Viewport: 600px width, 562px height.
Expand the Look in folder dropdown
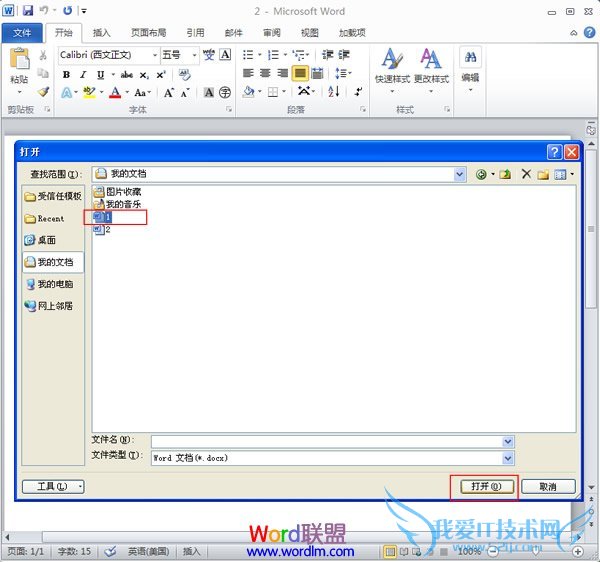pos(459,174)
